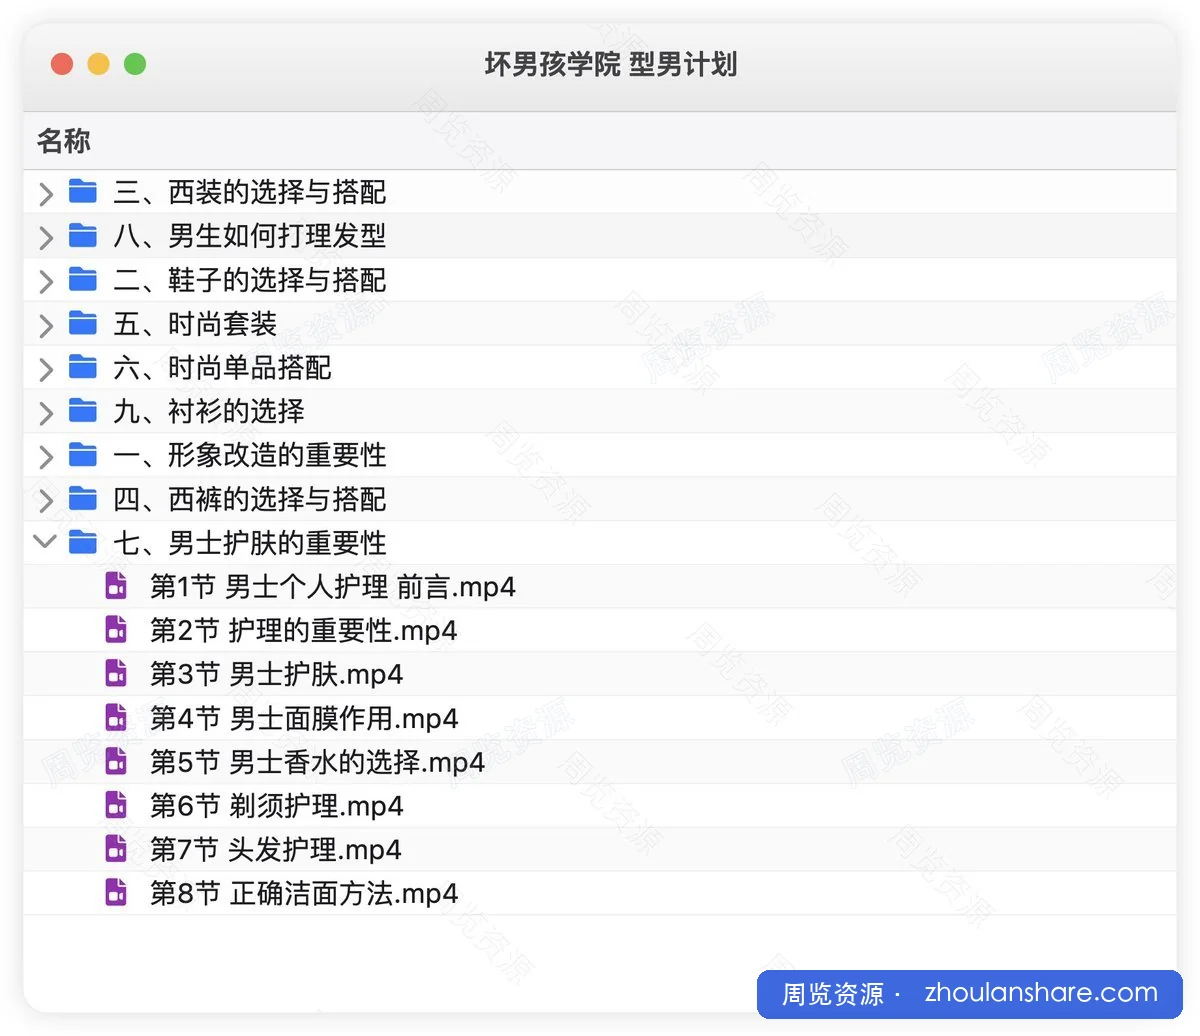Select the folder name 七、男士护肤的重要性
Image resolution: width=1200 pixels, height=1036 pixels.
tap(250, 543)
